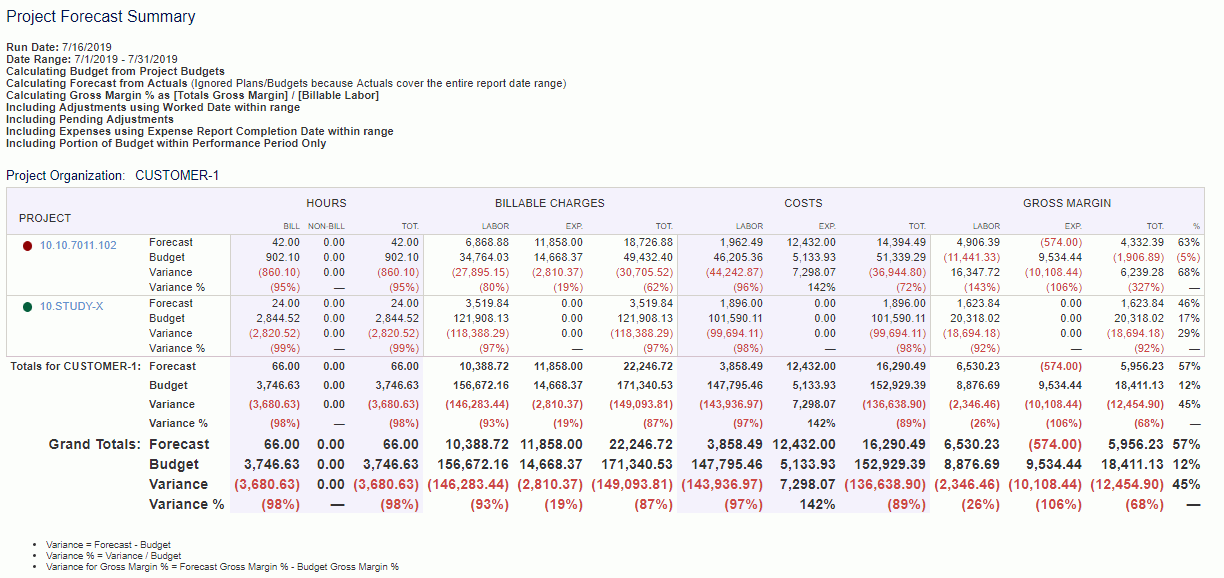Click the Totals for CUSTOMER-1 label

pos(75,366)
